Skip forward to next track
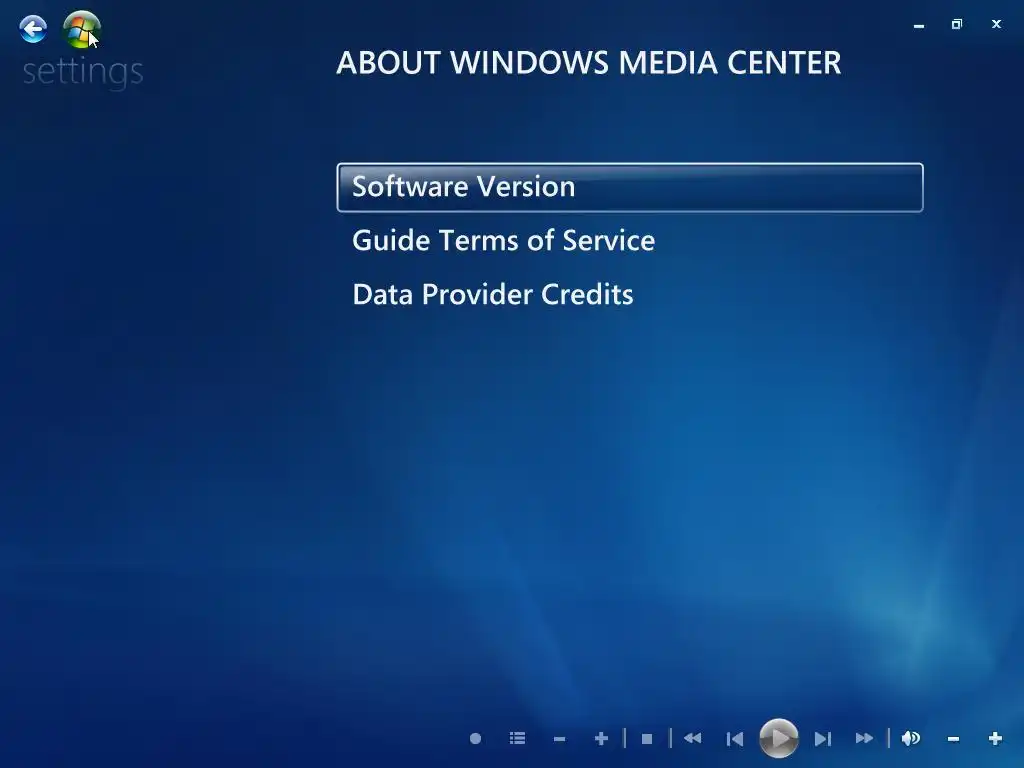Image resolution: width=1024 pixels, height=768 pixels. click(x=823, y=739)
